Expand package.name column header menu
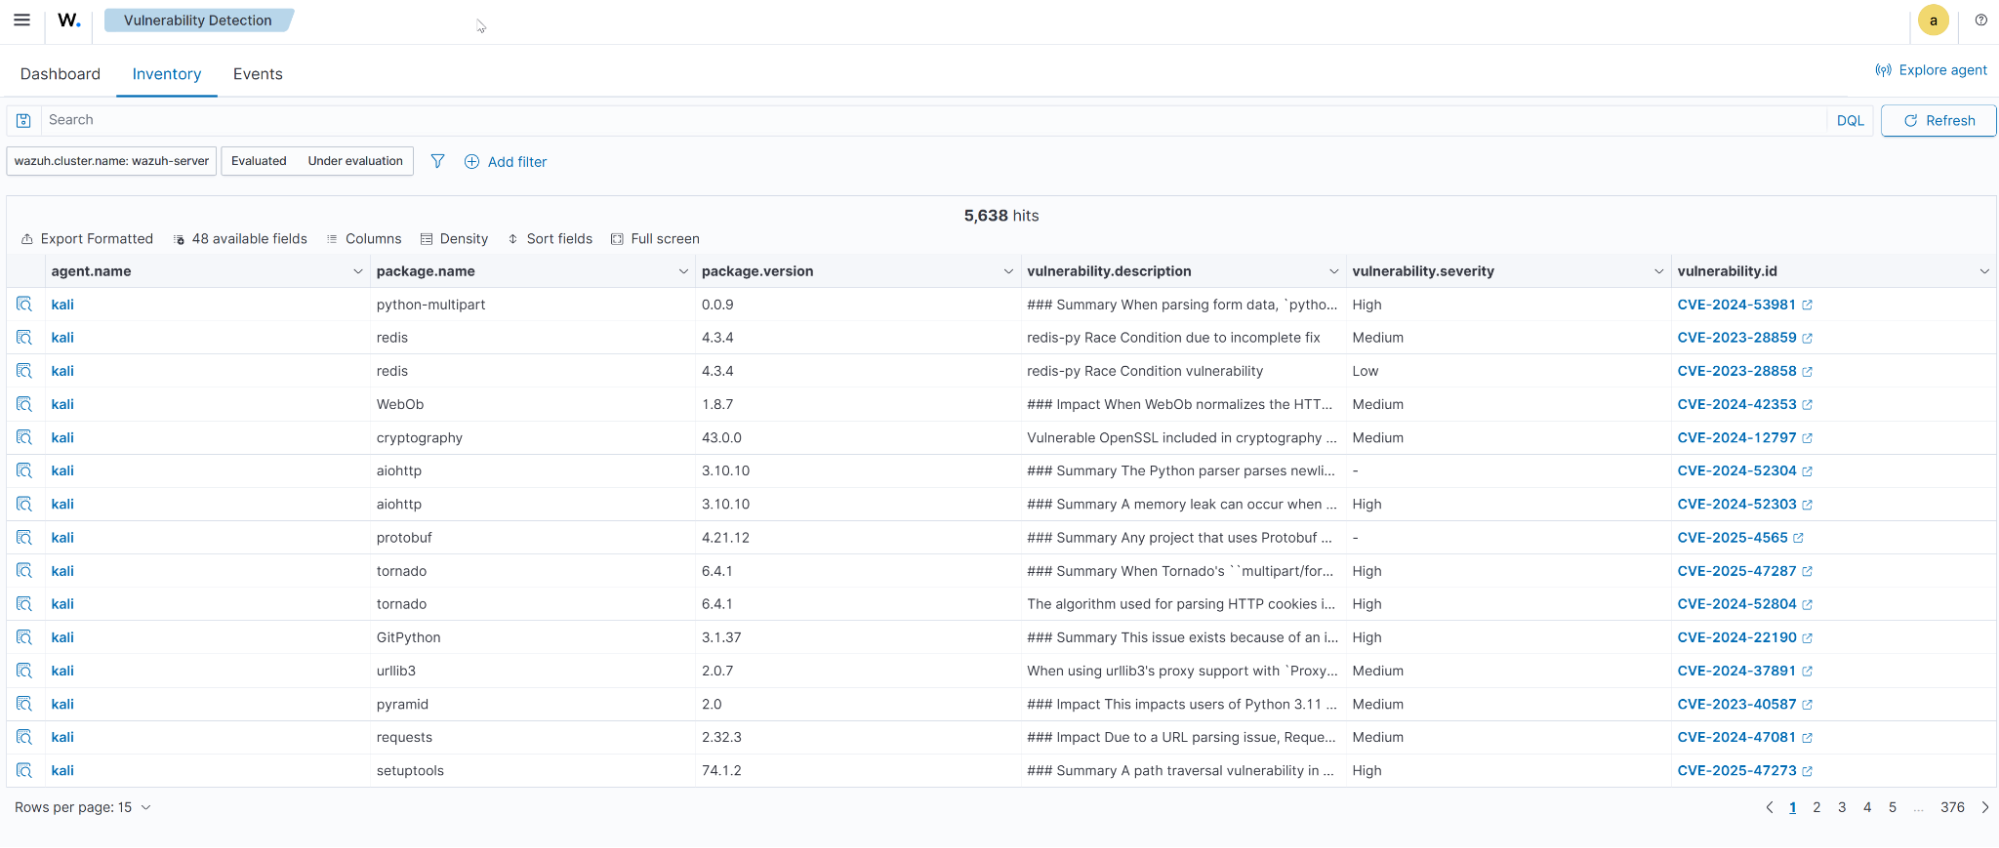Image resolution: width=1999 pixels, height=848 pixels. pos(683,271)
